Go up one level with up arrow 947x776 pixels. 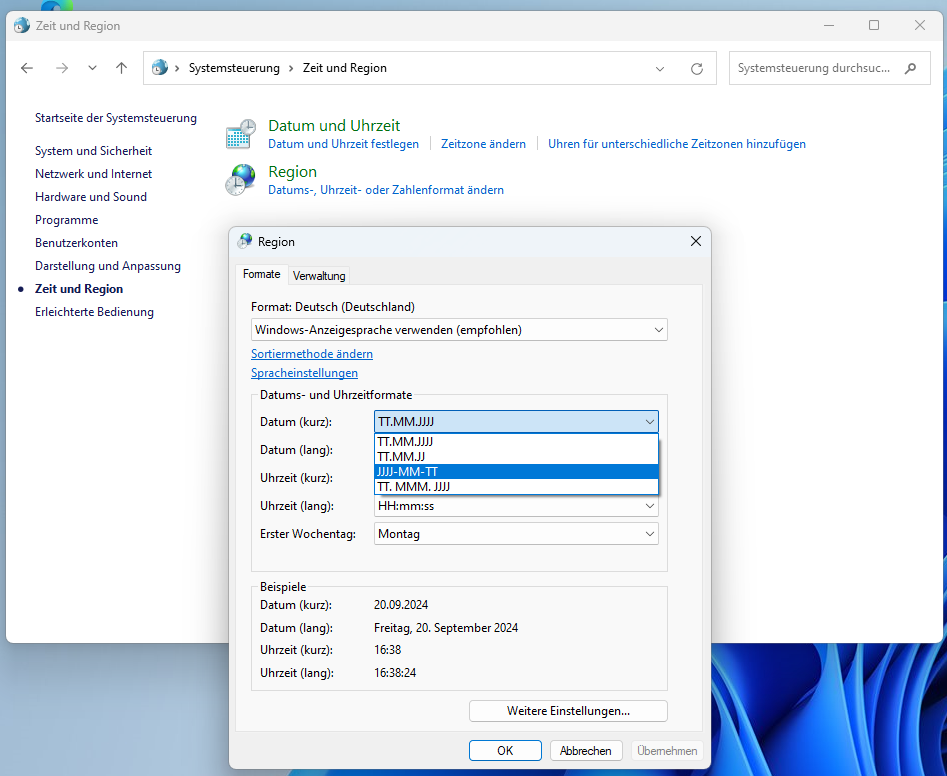click(121, 68)
